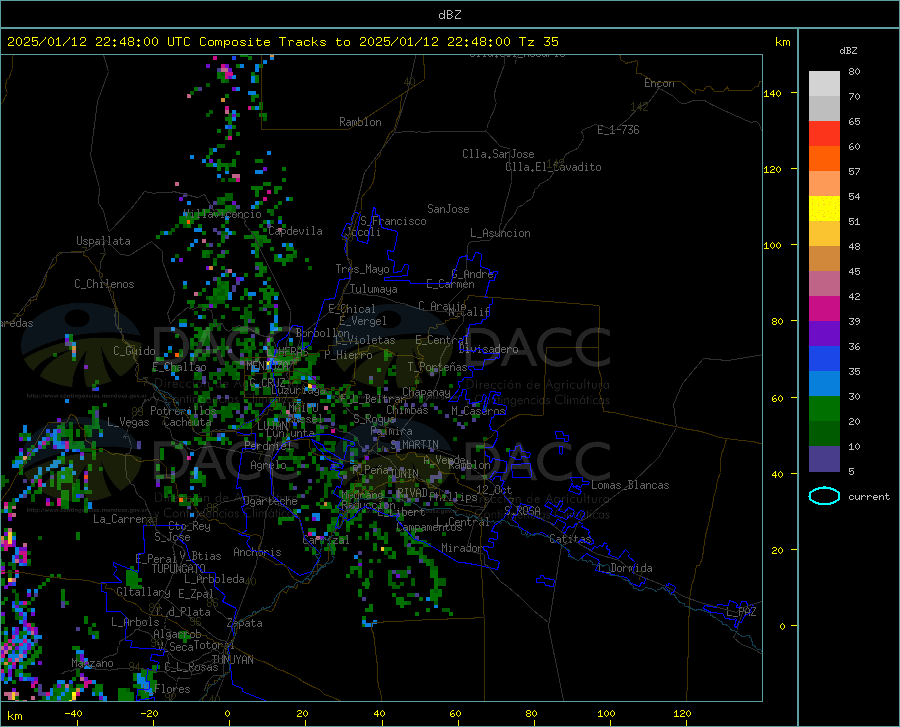Screen dimensions: 900x727
Task: Click the 'SanJose' label near center top
Action: (x=448, y=209)
